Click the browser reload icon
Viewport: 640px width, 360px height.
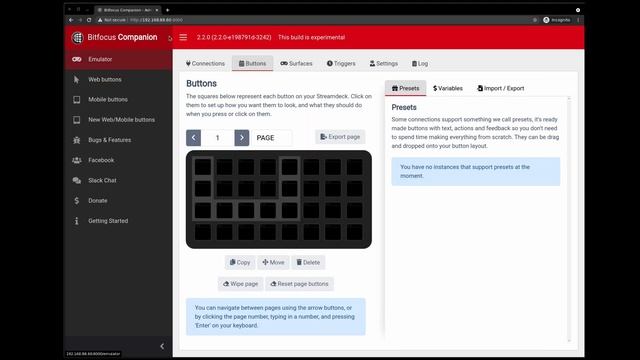(89, 20)
